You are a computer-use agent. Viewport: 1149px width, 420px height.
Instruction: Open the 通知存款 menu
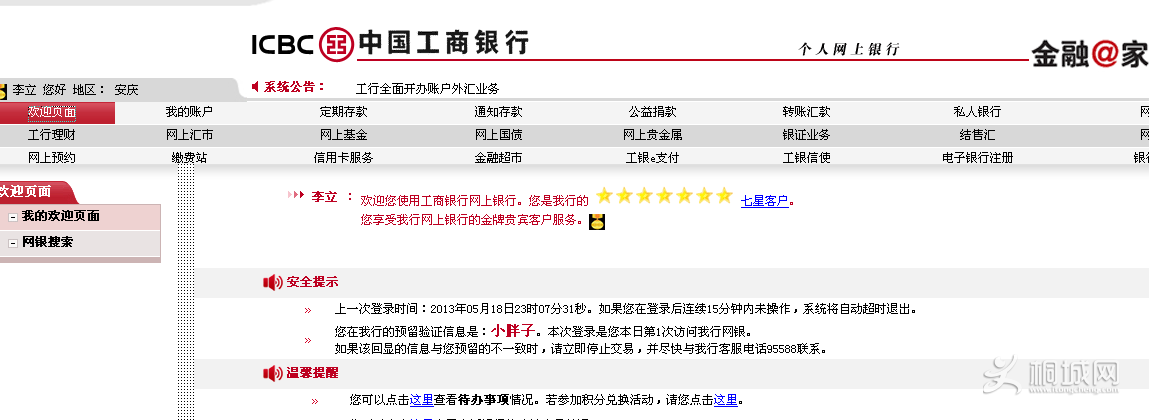498,112
